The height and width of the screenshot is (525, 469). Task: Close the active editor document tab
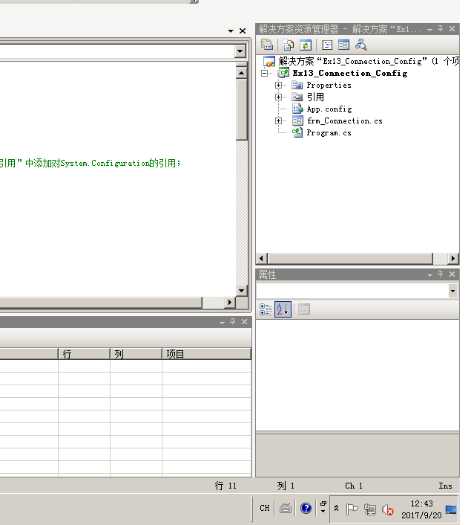(243, 31)
